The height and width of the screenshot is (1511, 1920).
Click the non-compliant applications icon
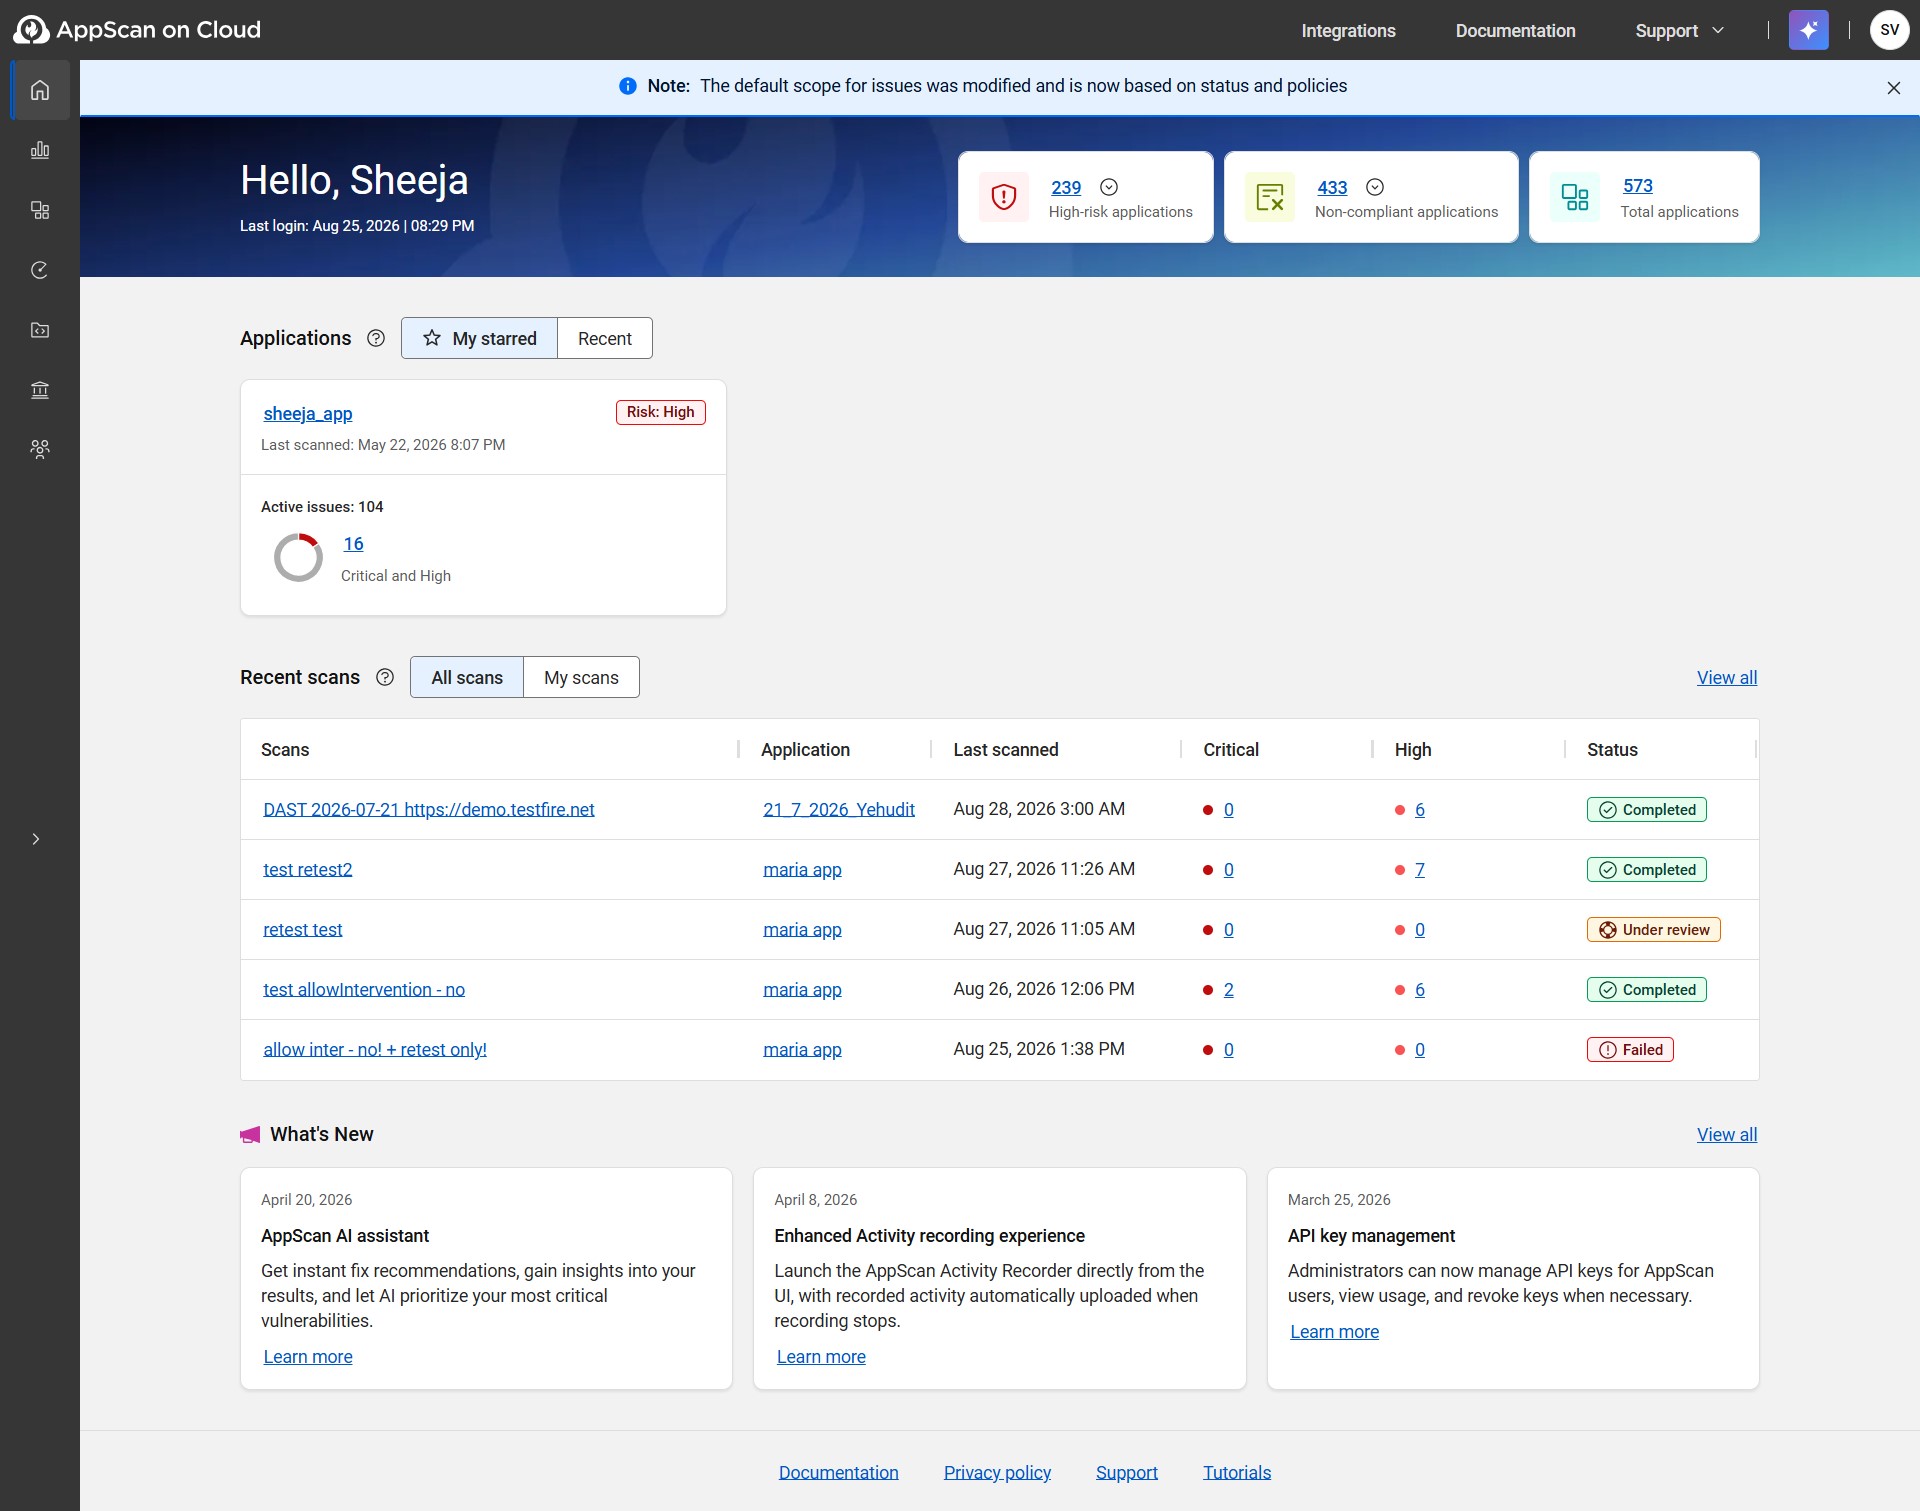(x=1270, y=197)
